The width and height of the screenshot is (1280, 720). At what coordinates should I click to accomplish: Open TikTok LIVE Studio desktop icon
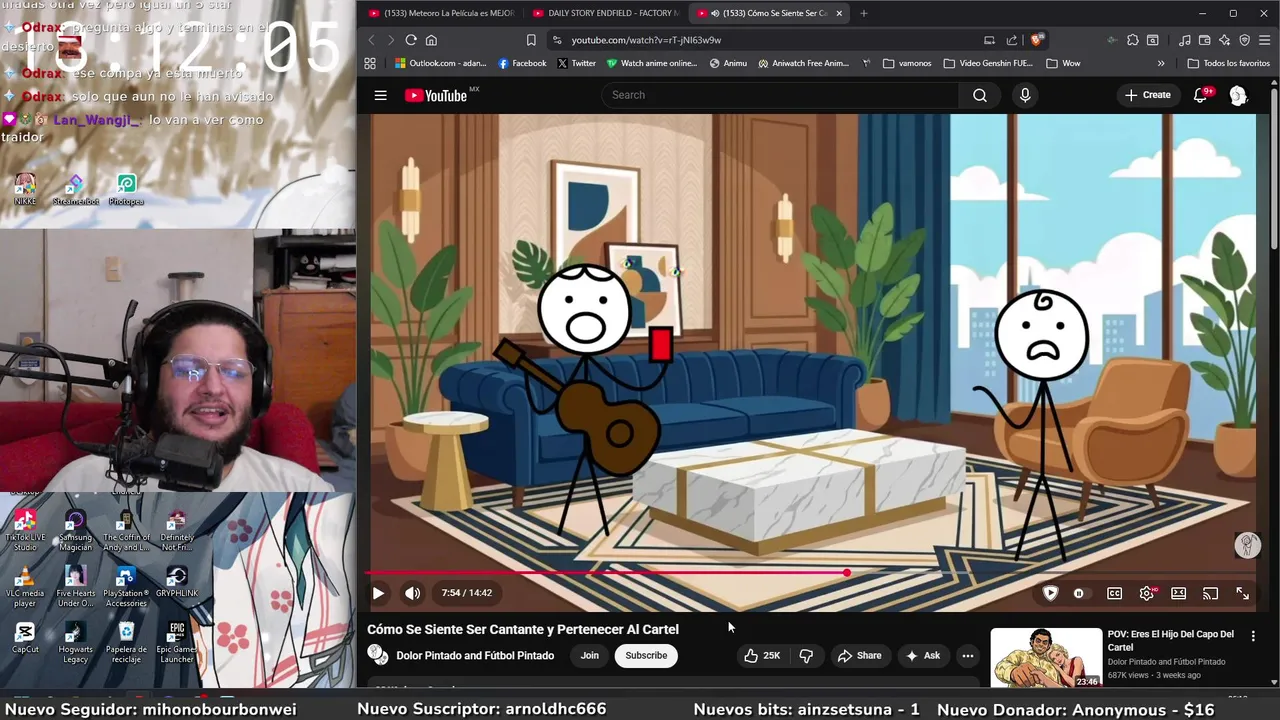[x=25, y=531]
